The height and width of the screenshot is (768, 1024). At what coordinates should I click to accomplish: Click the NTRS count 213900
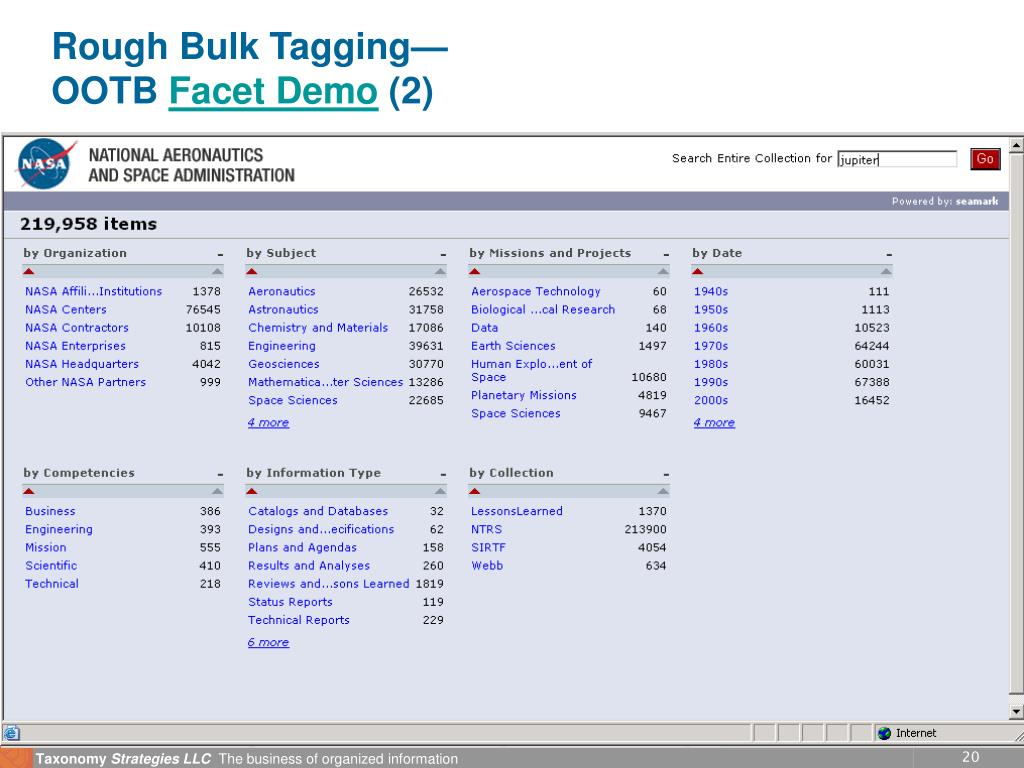645,530
